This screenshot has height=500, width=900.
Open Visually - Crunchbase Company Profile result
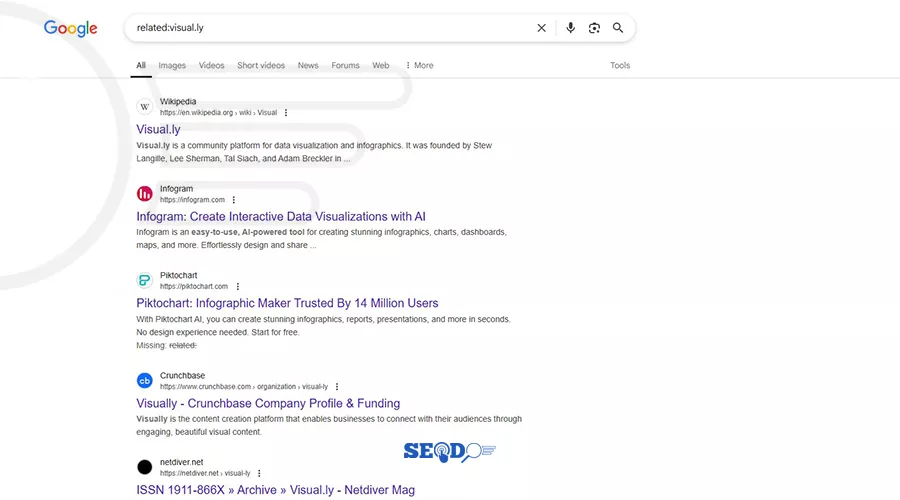coord(268,404)
